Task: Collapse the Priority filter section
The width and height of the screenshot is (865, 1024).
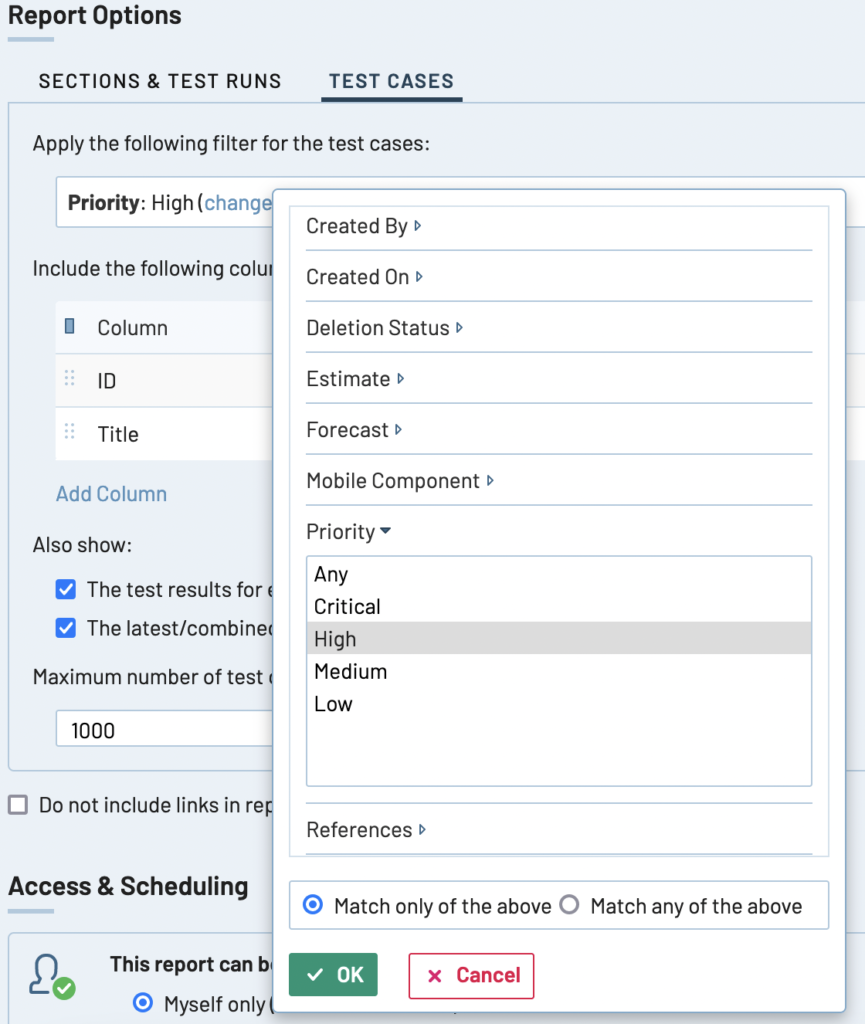Action: point(348,532)
